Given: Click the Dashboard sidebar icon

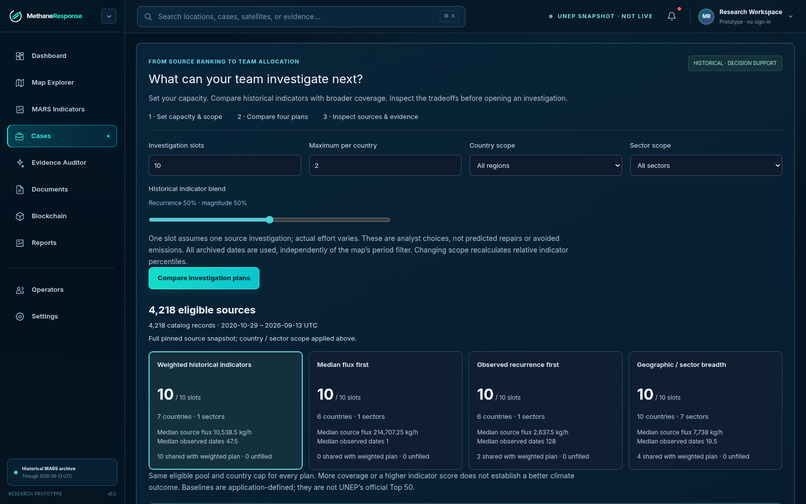Looking at the screenshot, I should [20, 56].
